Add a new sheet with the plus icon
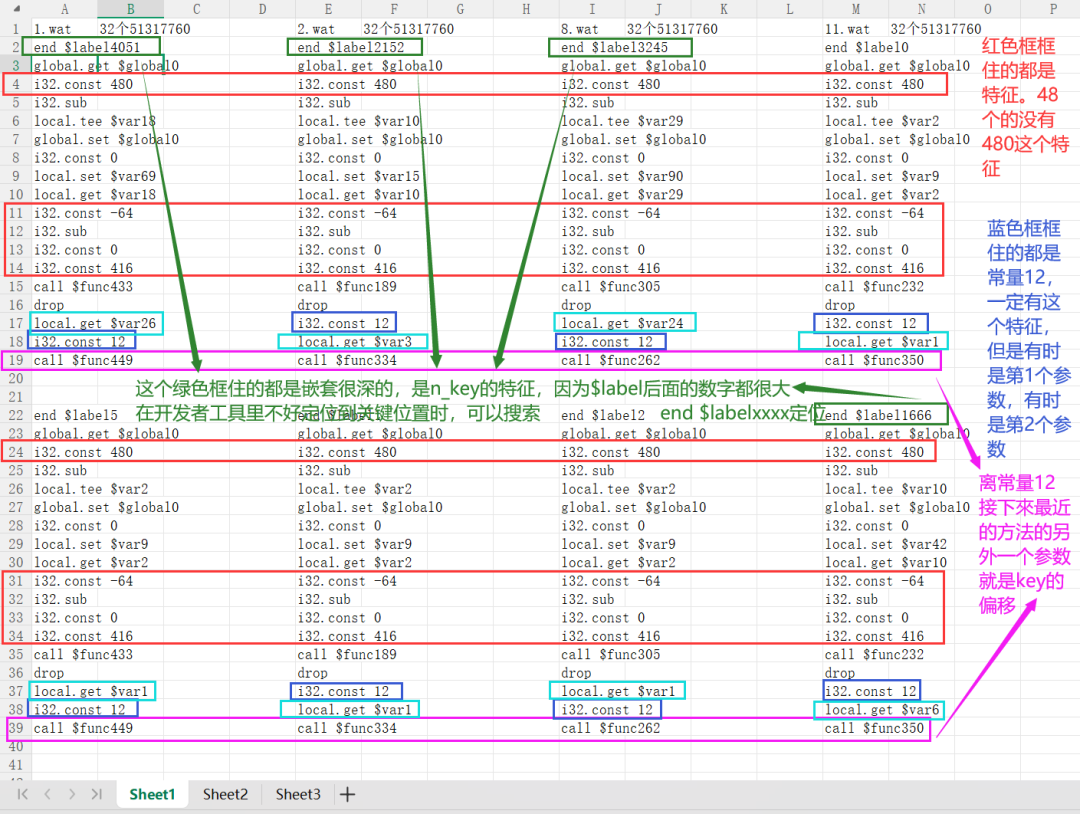The width and height of the screenshot is (1080, 814). pos(348,794)
